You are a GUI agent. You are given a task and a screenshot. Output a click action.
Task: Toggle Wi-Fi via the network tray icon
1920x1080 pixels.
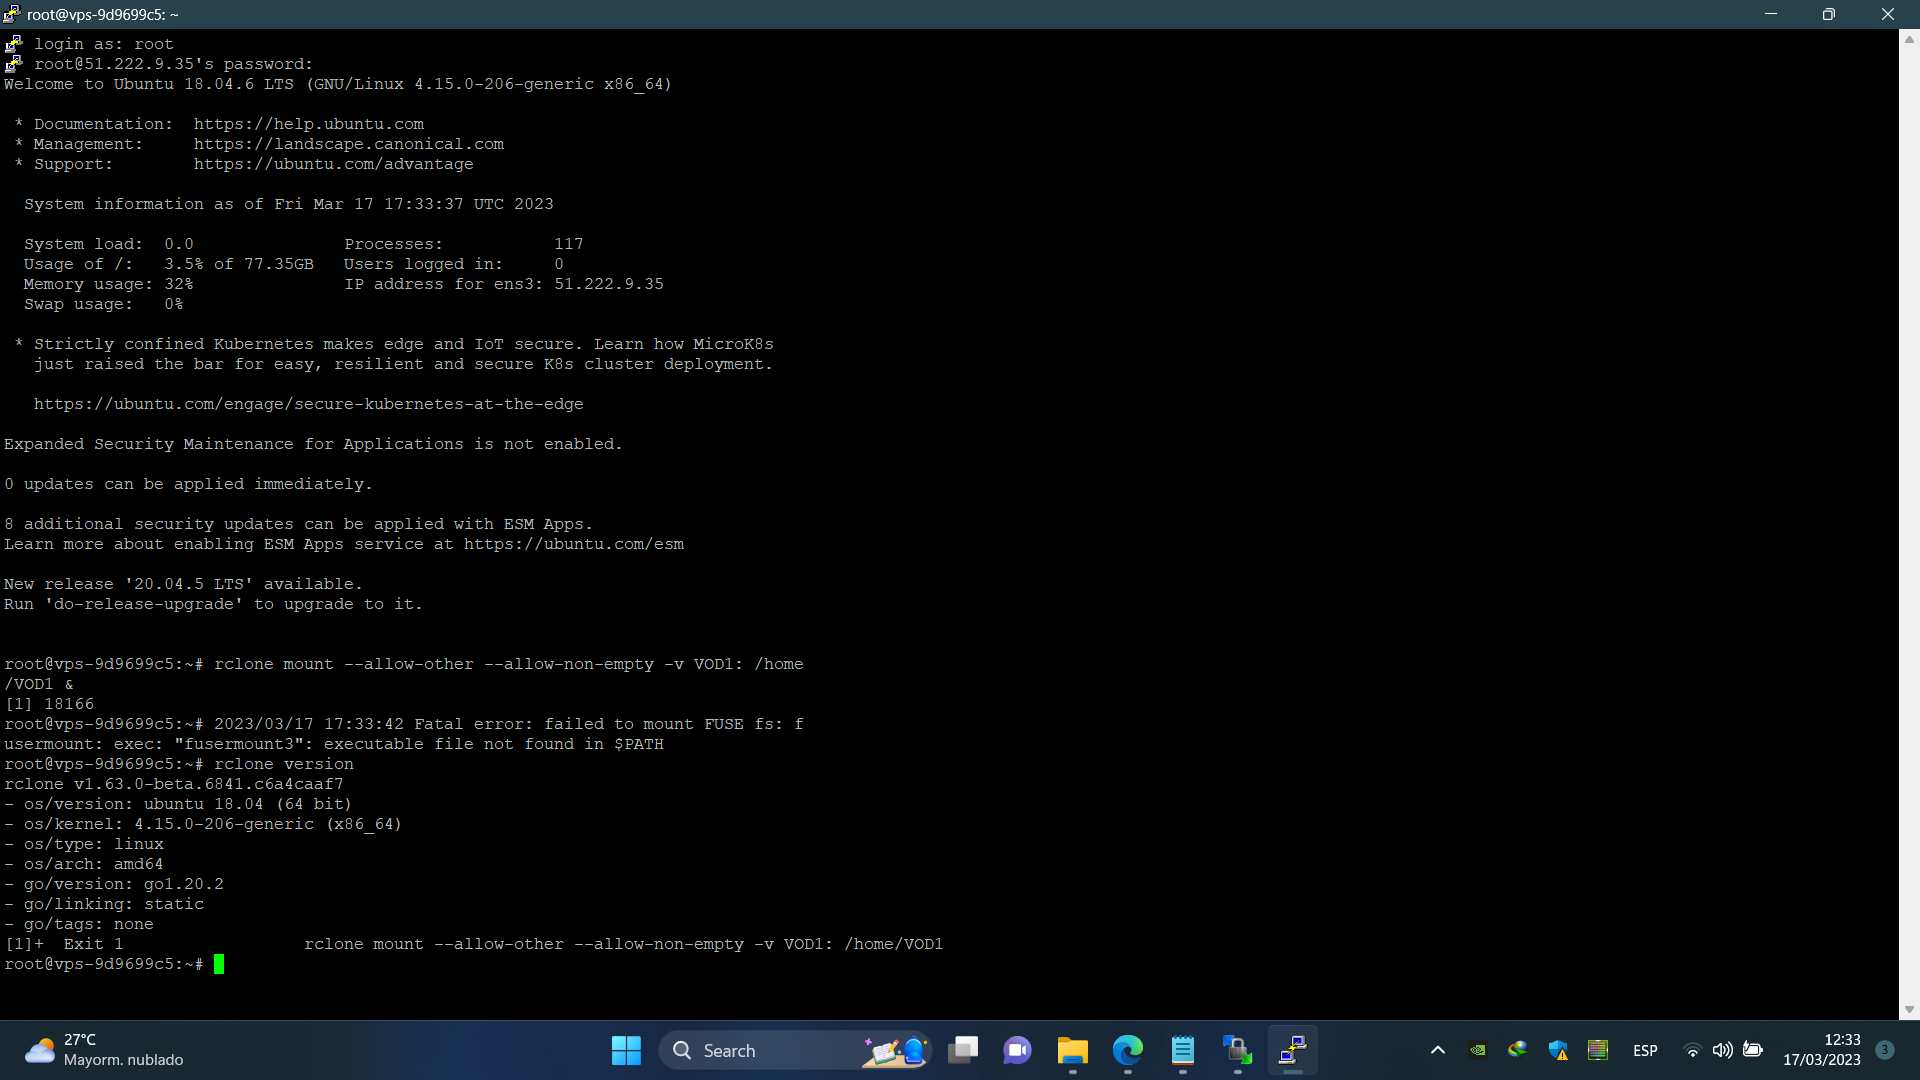(x=1692, y=1050)
